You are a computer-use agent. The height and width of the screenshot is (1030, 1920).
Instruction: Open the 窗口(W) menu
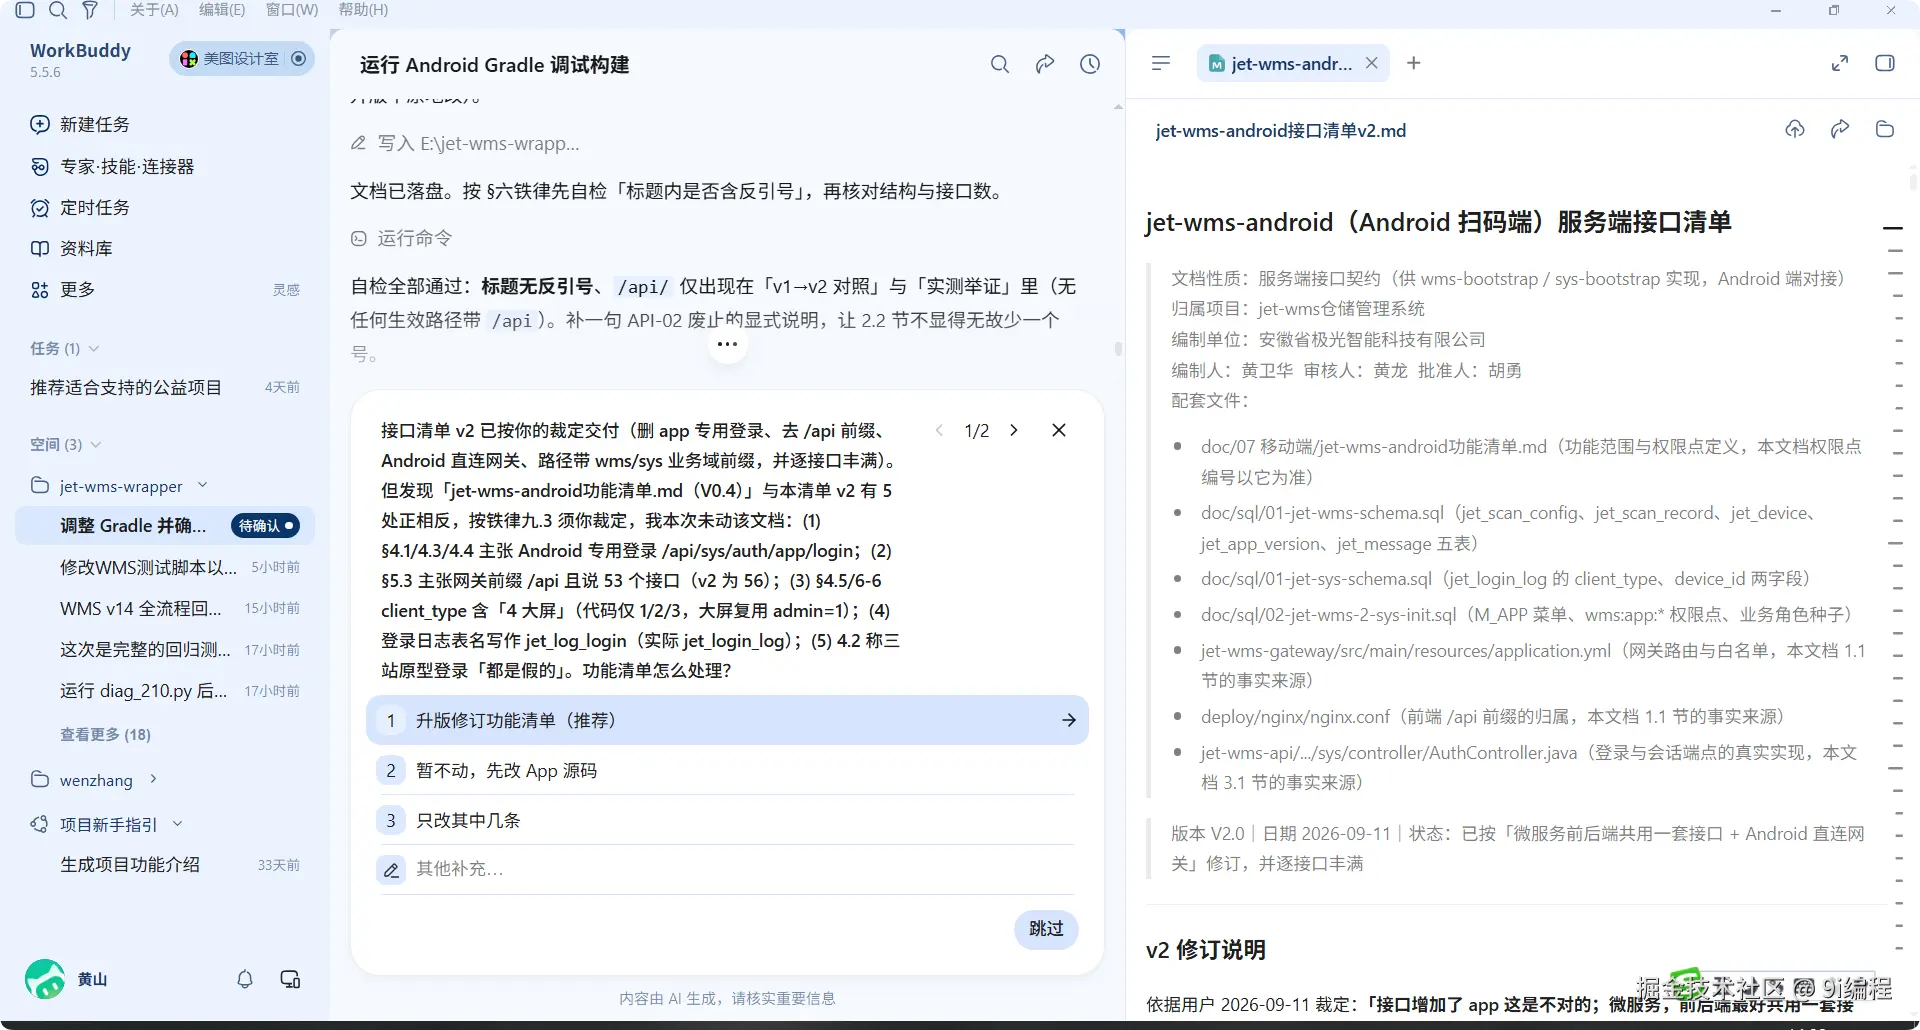(x=292, y=10)
